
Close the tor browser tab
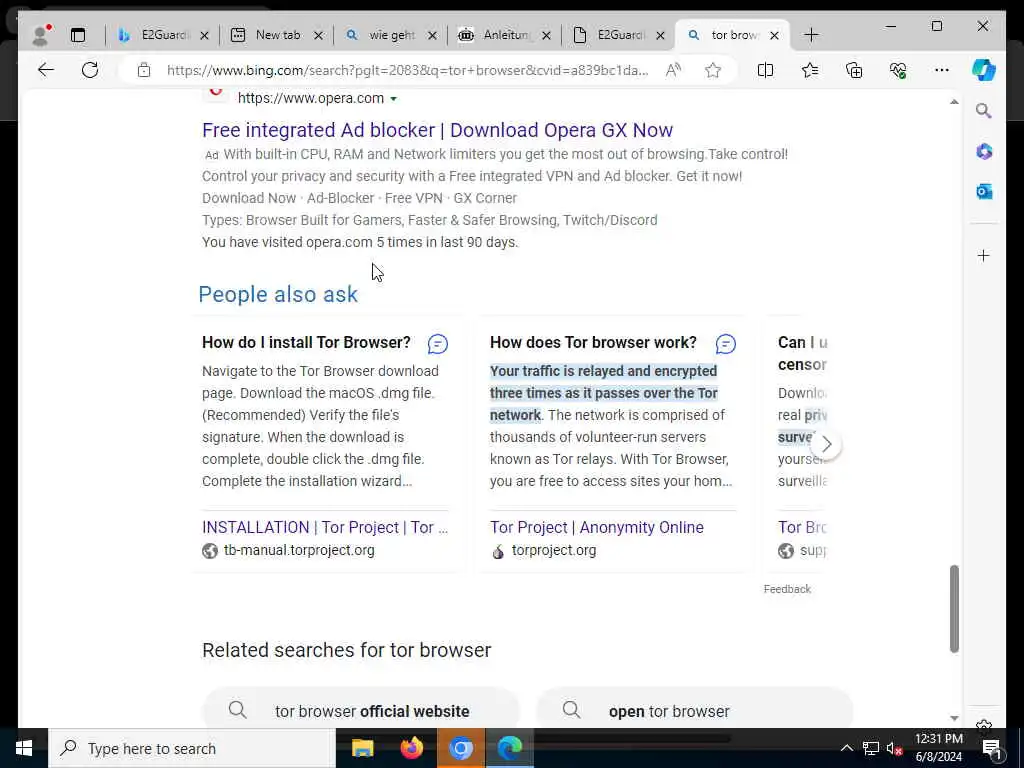coord(775,35)
